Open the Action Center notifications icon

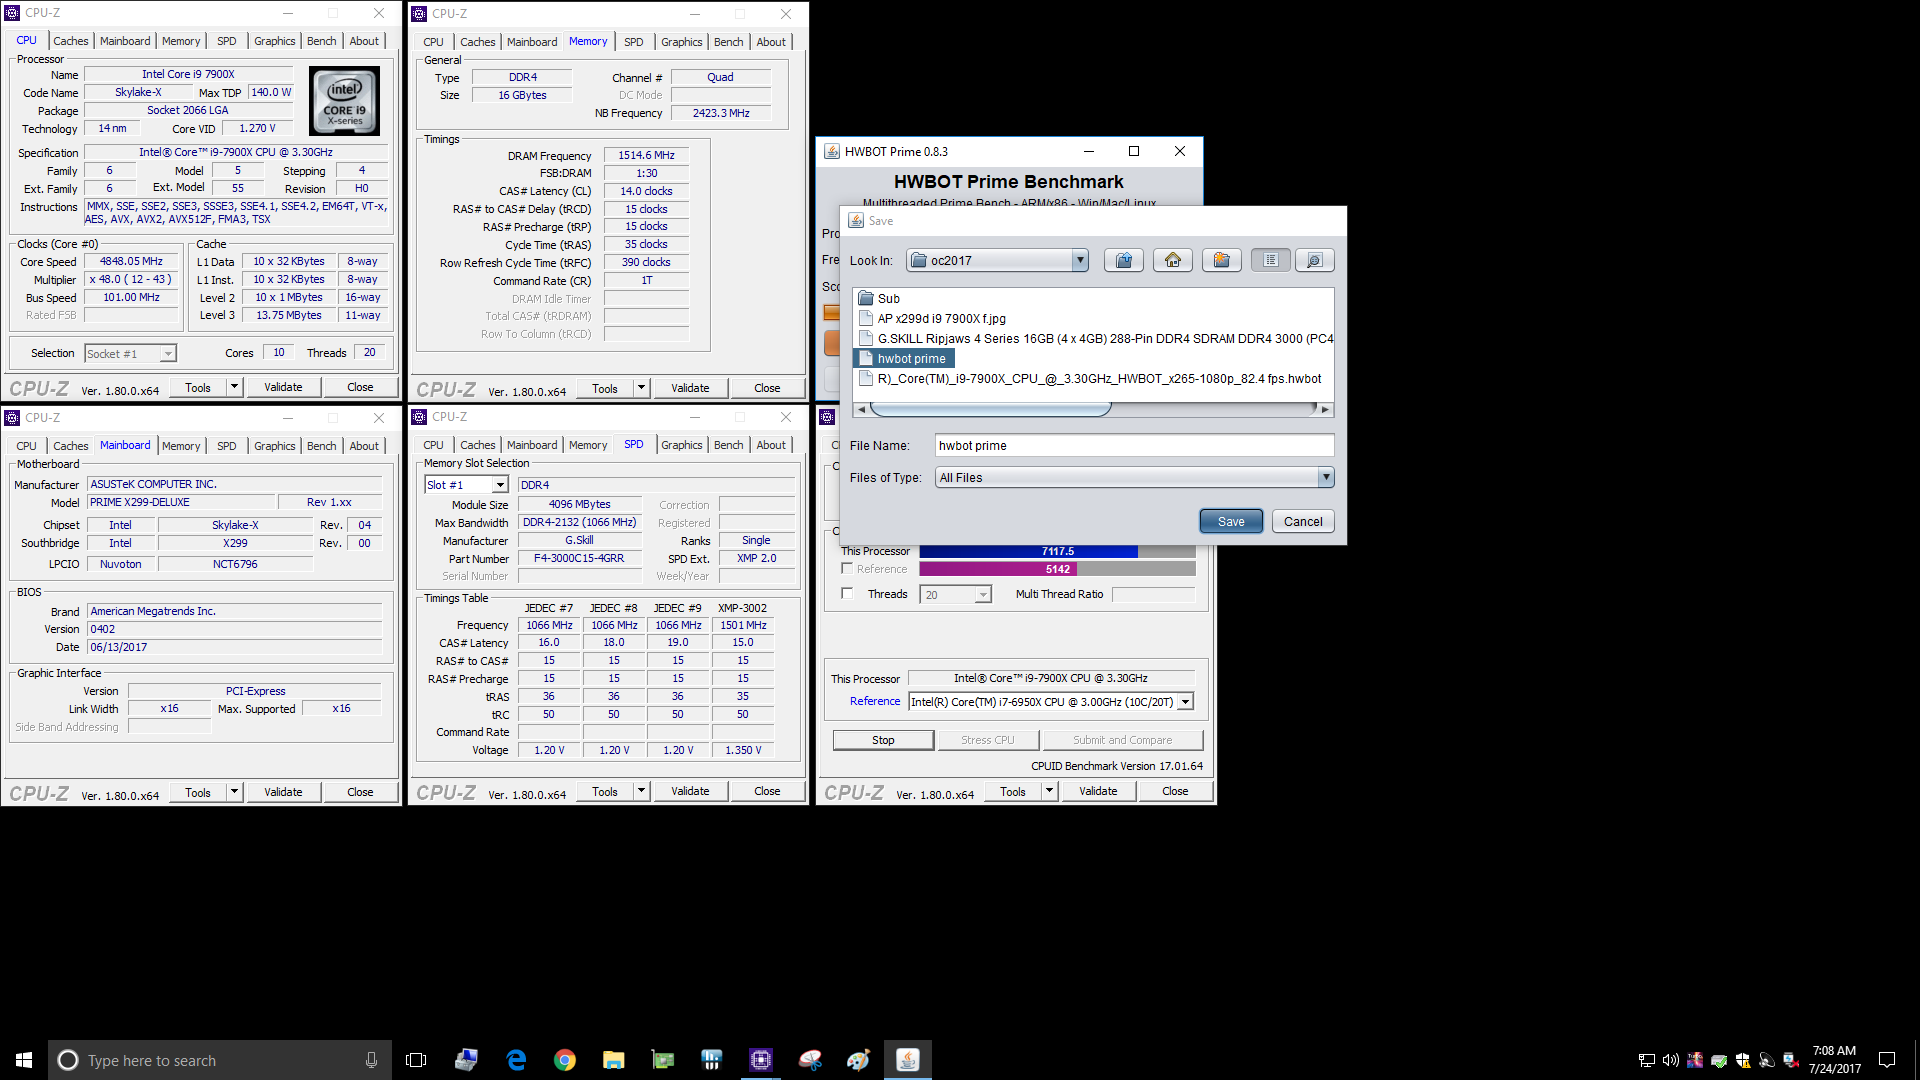click(x=1887, y=1060)
